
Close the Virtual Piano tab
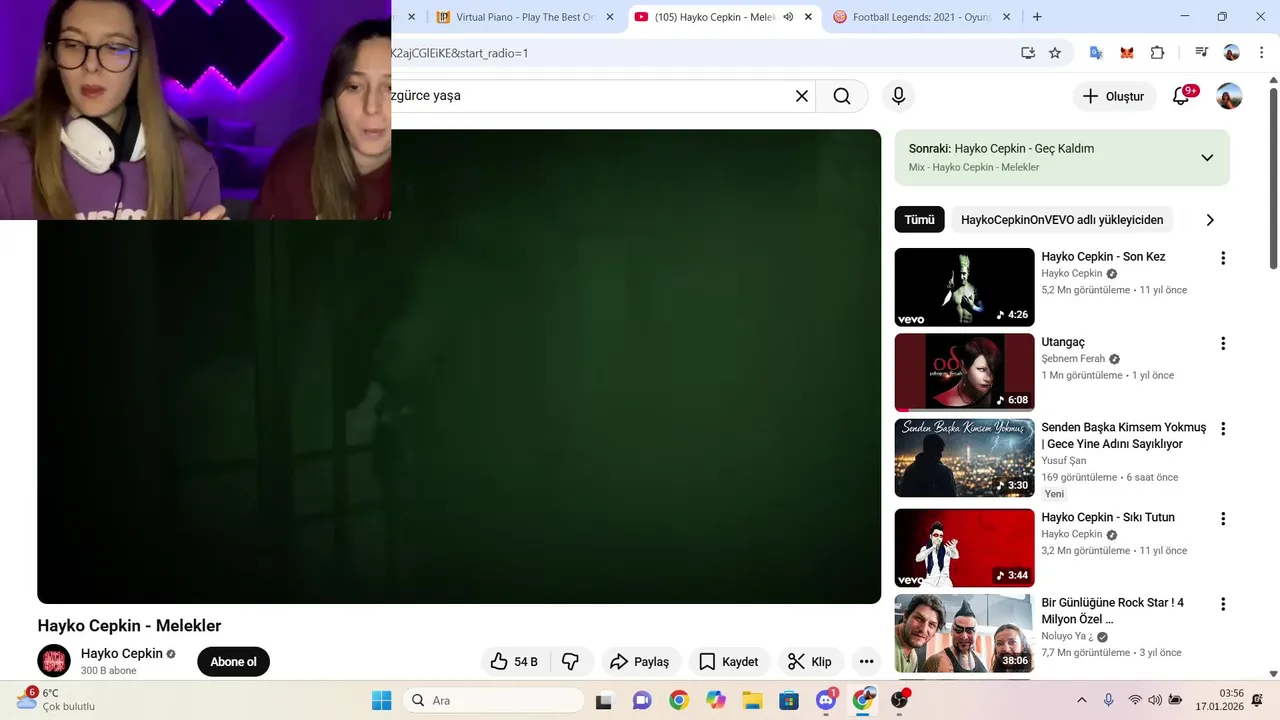pos(610,17)
